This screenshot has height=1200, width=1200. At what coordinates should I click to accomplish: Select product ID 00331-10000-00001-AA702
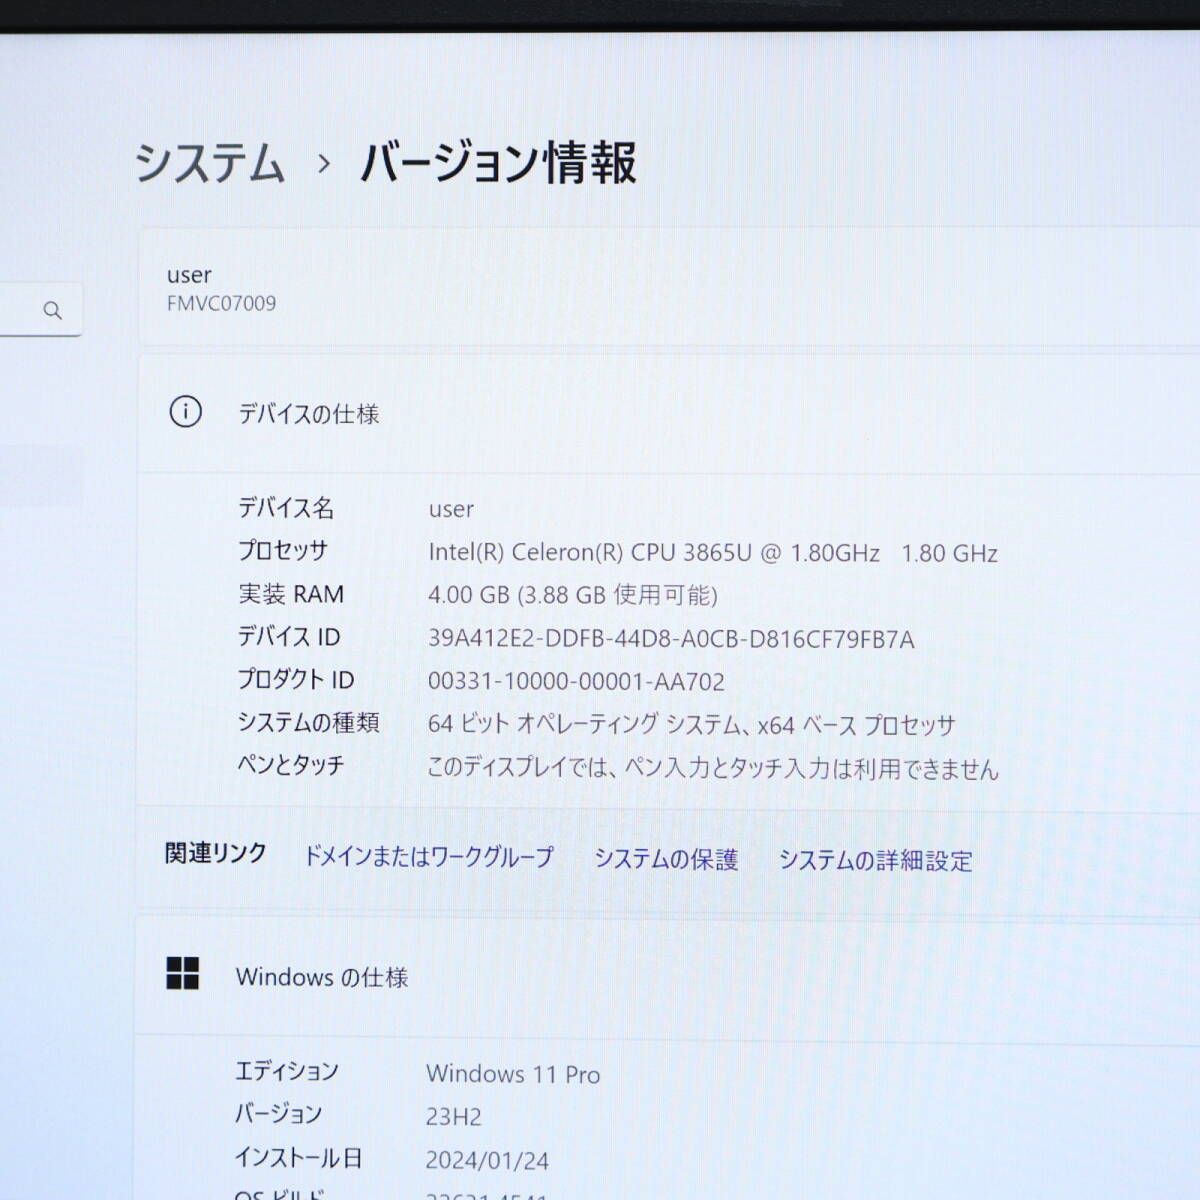coord(576,682)
